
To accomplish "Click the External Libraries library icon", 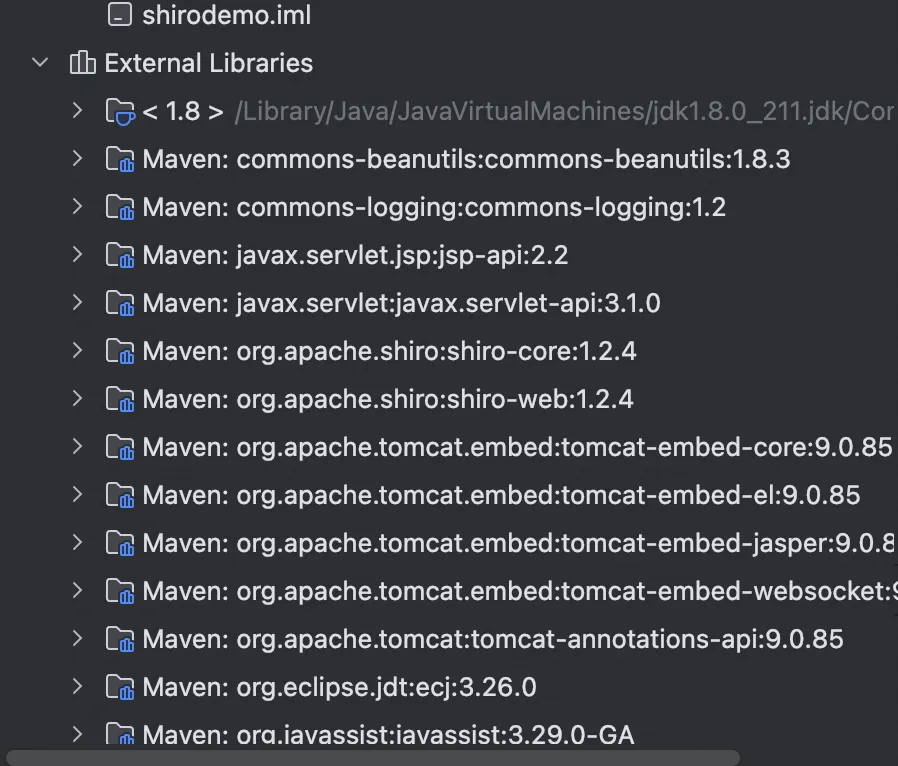I will 82,63.
